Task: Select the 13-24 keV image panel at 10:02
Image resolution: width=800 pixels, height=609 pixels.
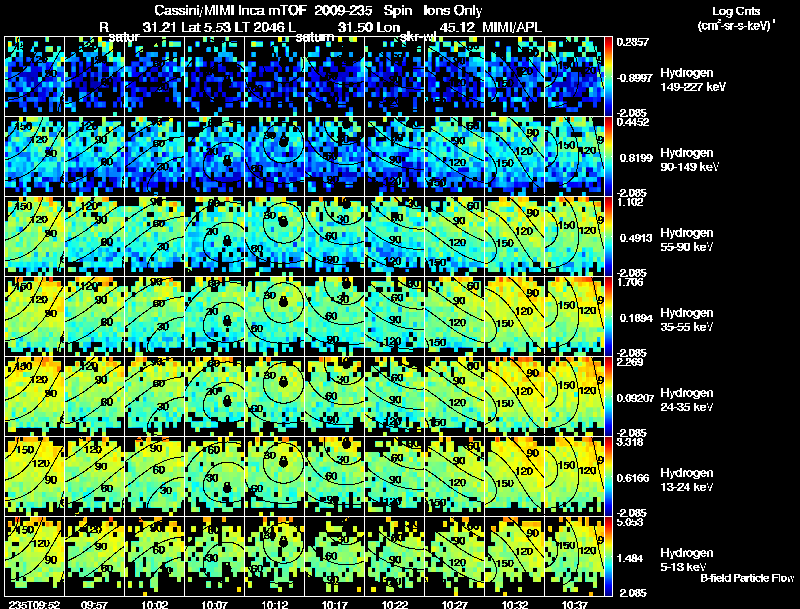Action: pyautogui.click(x=155, y=476)
